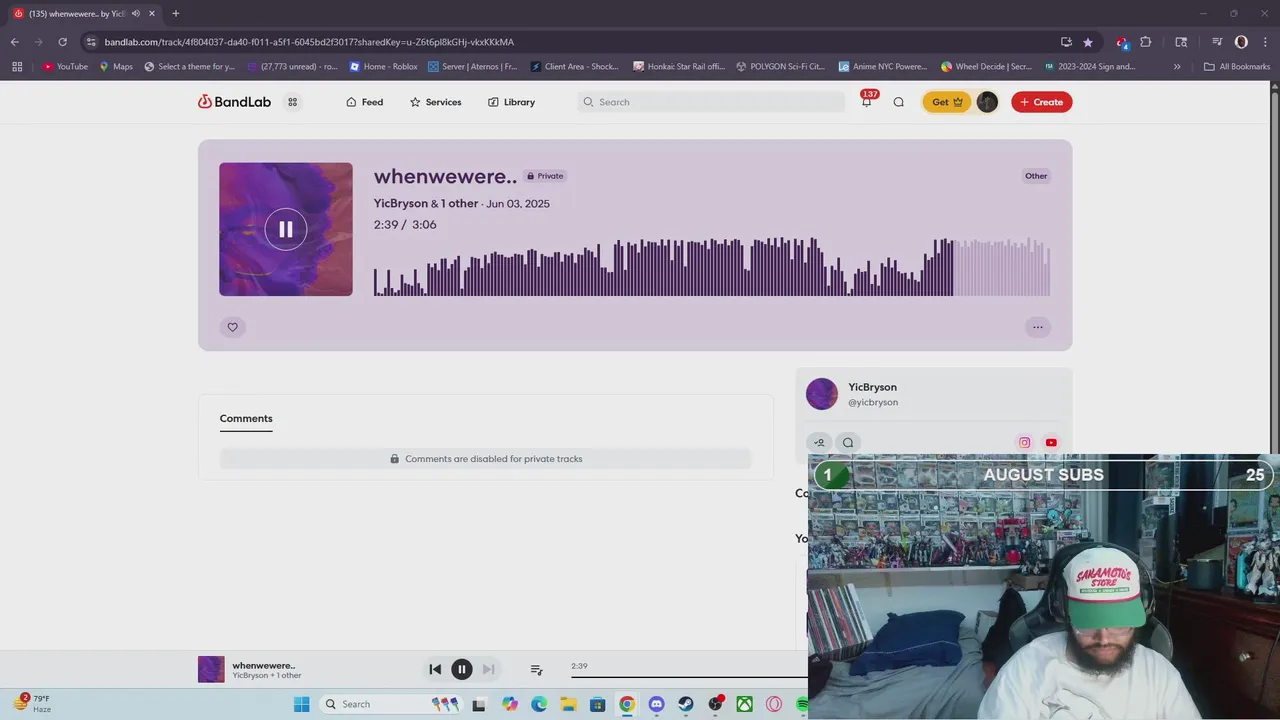Click 'whenwewere..' title in bottom player
1280x720 pixels.
263,665
